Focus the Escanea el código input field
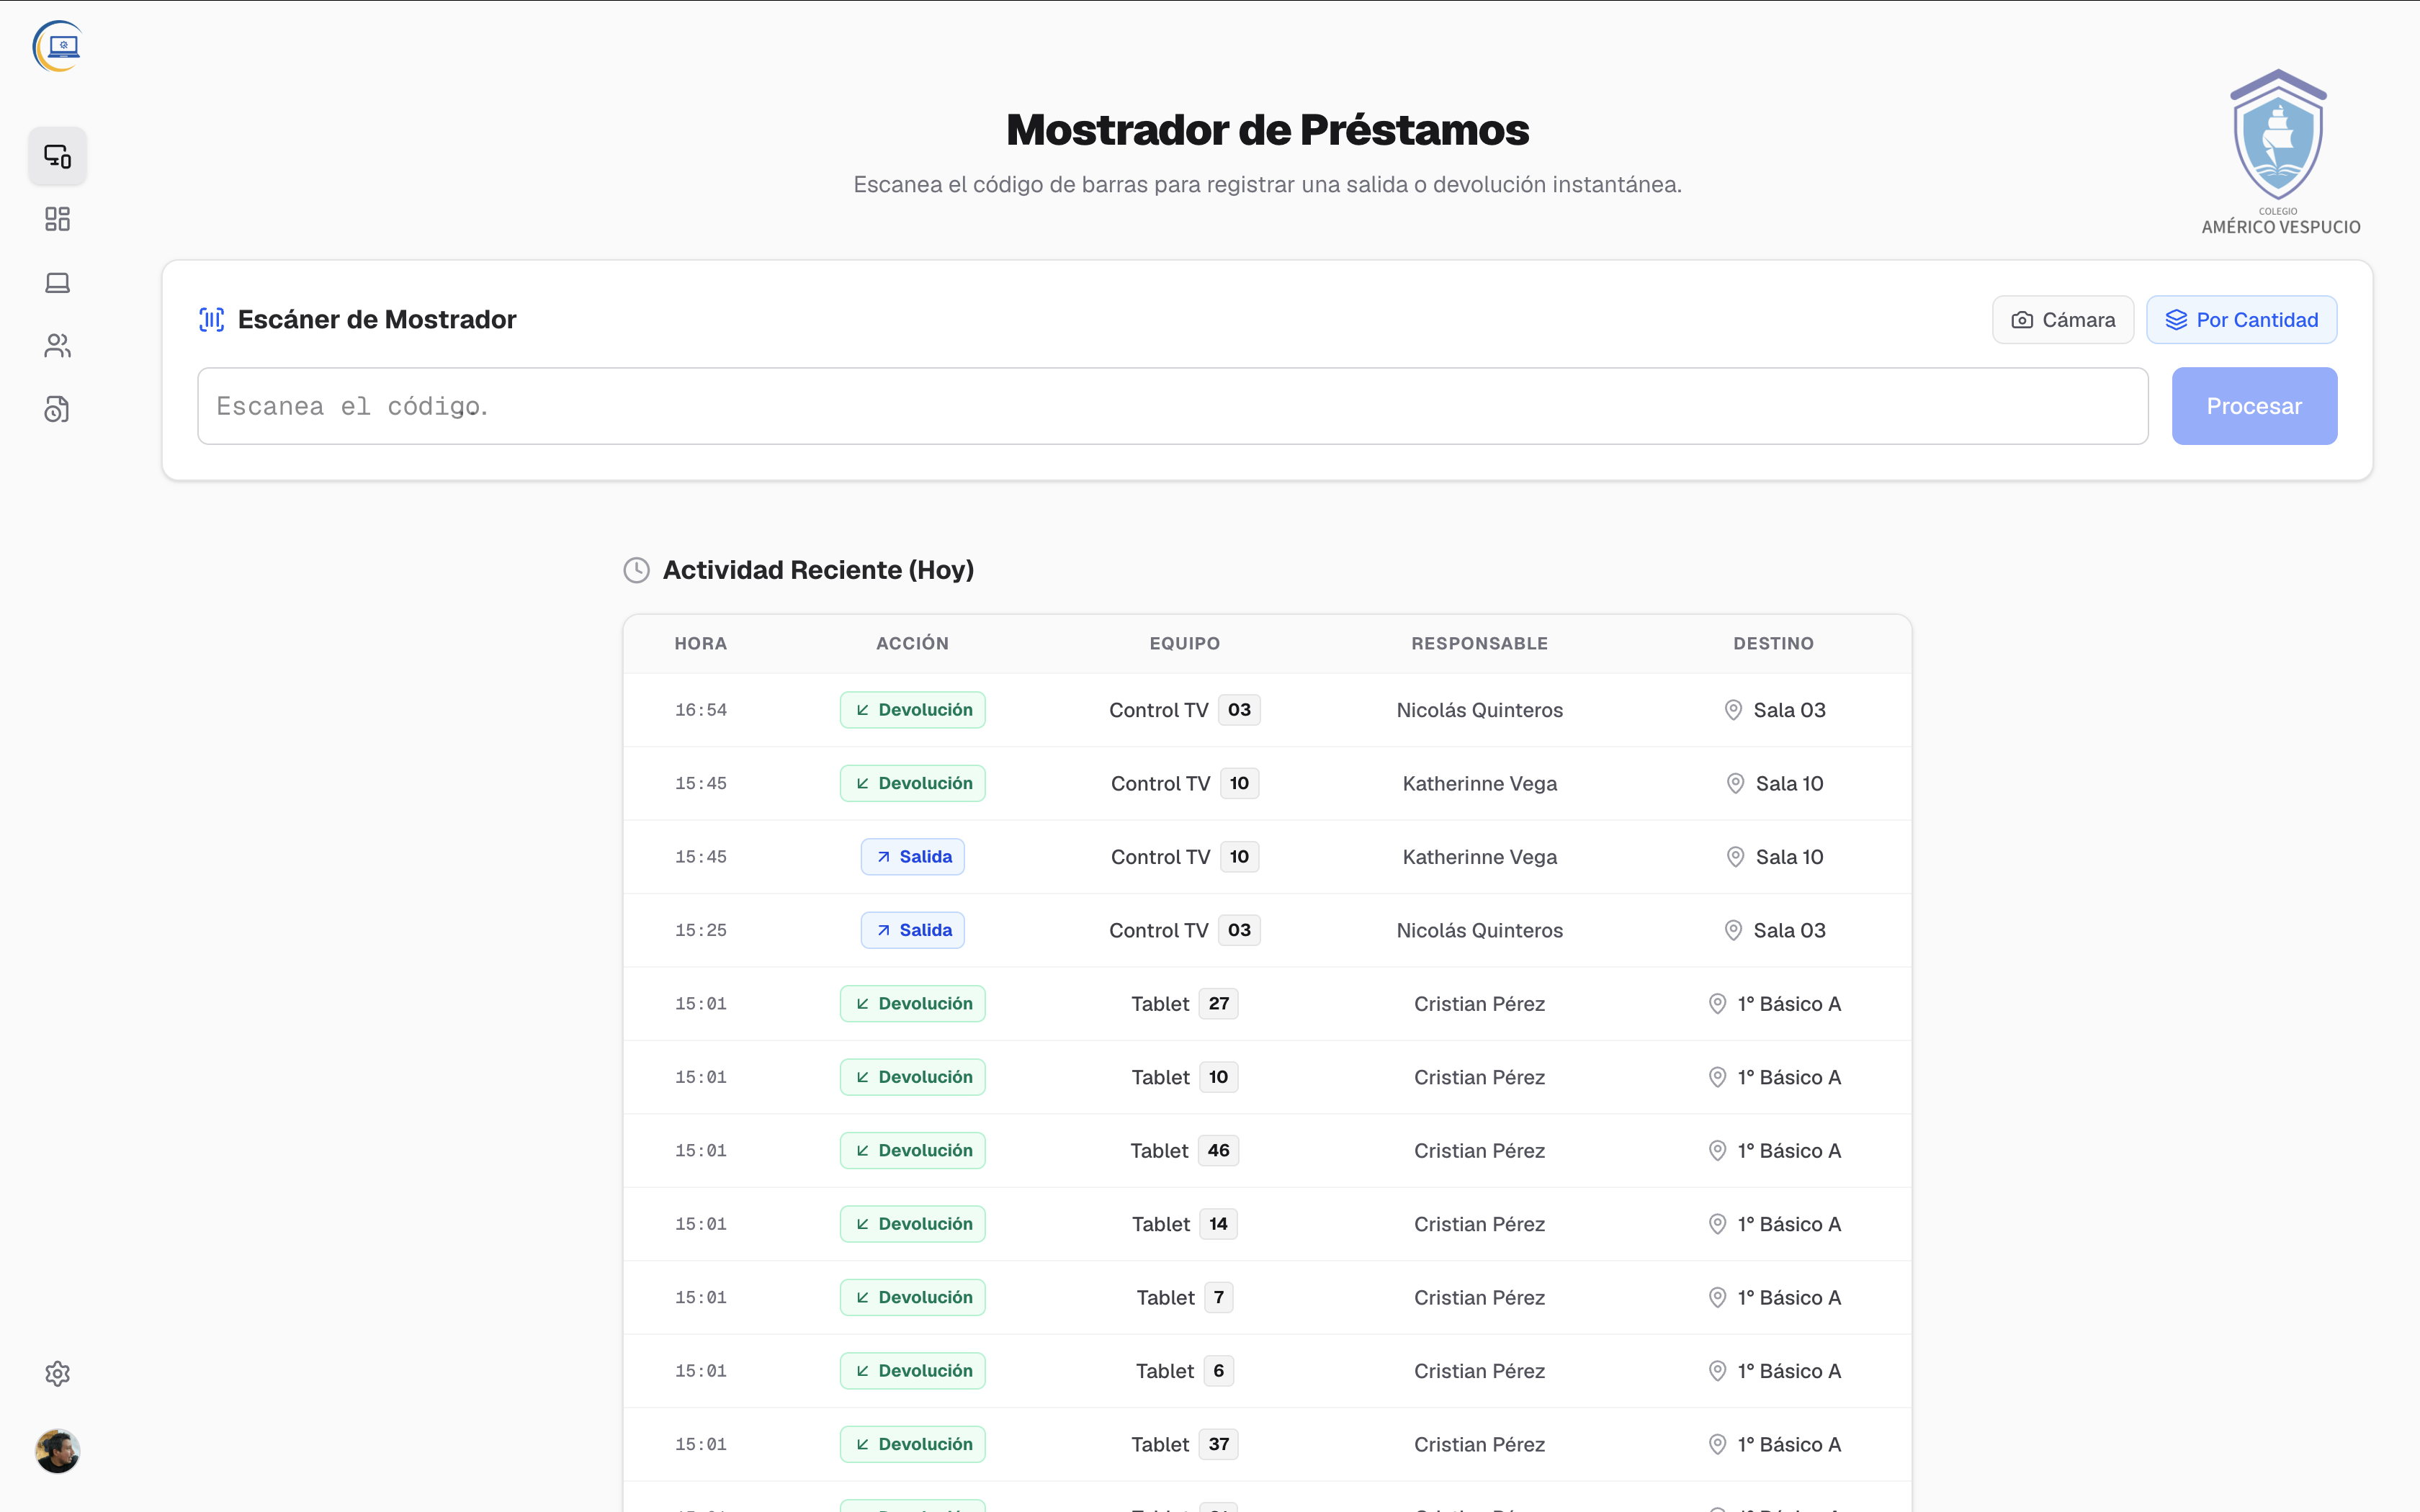Image resolution: width=2420 pixels, height=1512 pixels. (x=1172, y=406)
